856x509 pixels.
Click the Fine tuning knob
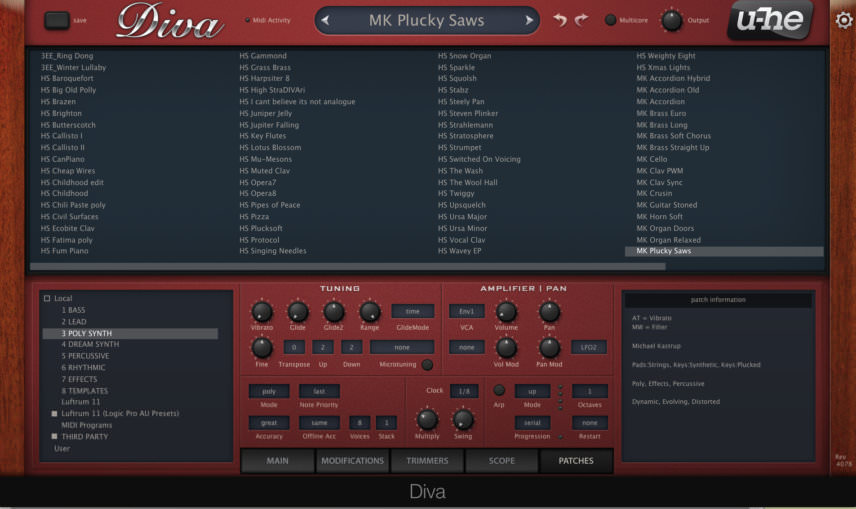261,348
